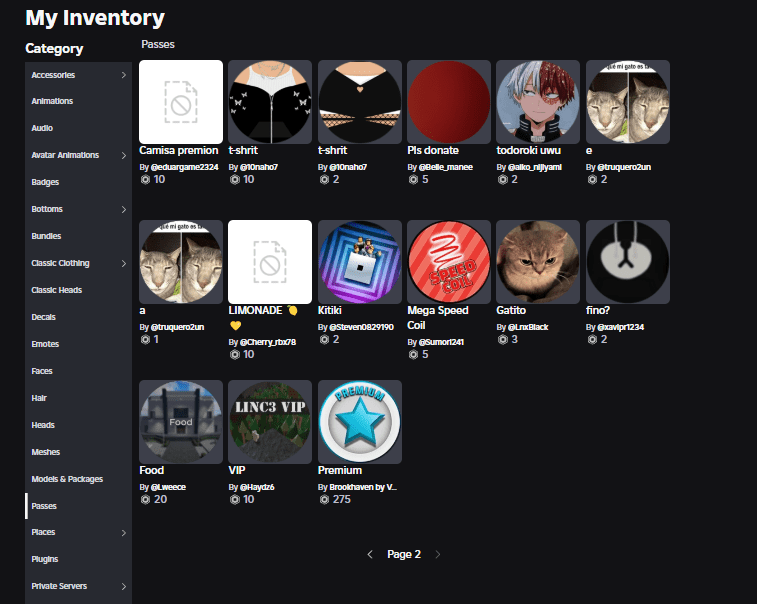Open the Kitiki pass thumbnail
This screenshot has height=604, width=757.
point(359,262)
